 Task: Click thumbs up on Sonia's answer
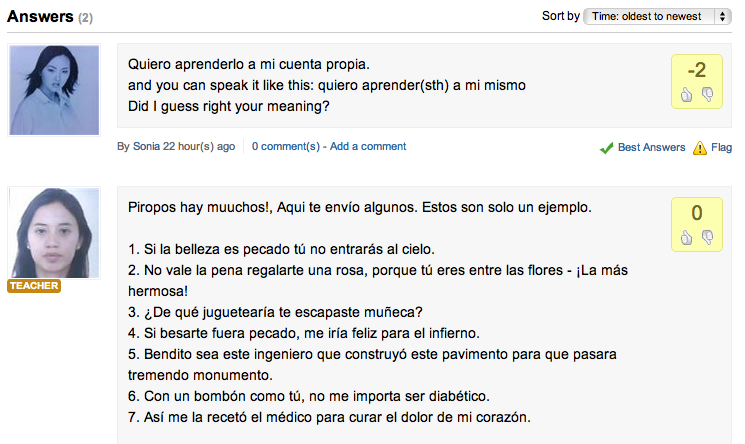[x=687, y=95]
